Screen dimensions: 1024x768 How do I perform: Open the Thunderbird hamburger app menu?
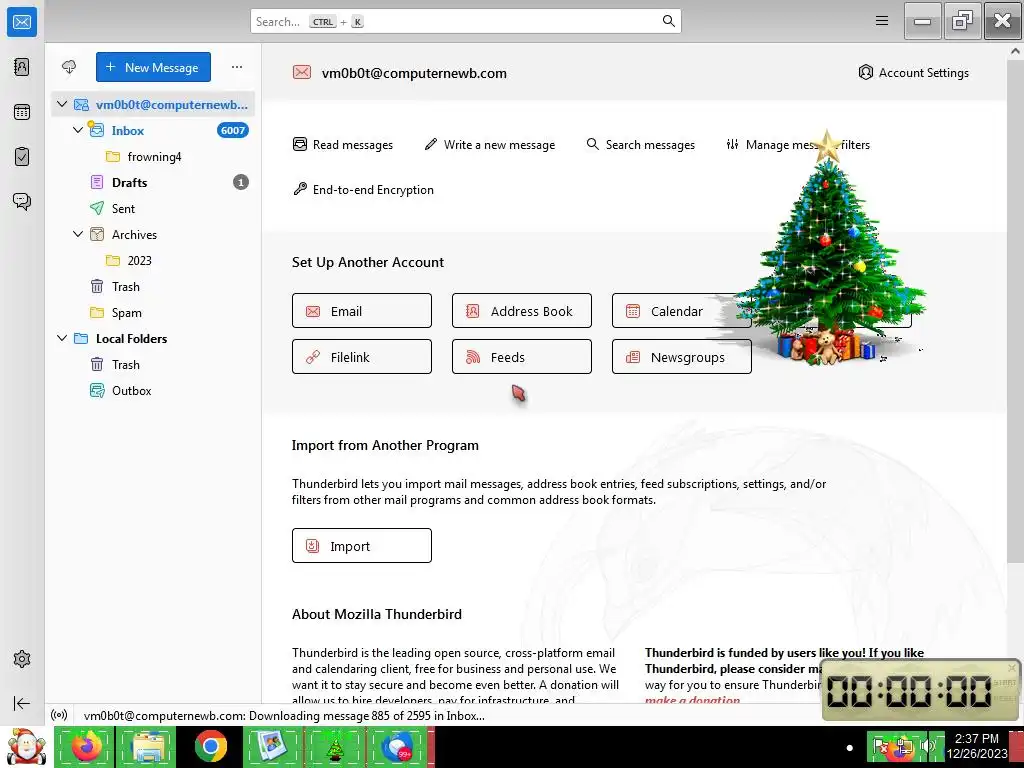[x=882, y=21]
